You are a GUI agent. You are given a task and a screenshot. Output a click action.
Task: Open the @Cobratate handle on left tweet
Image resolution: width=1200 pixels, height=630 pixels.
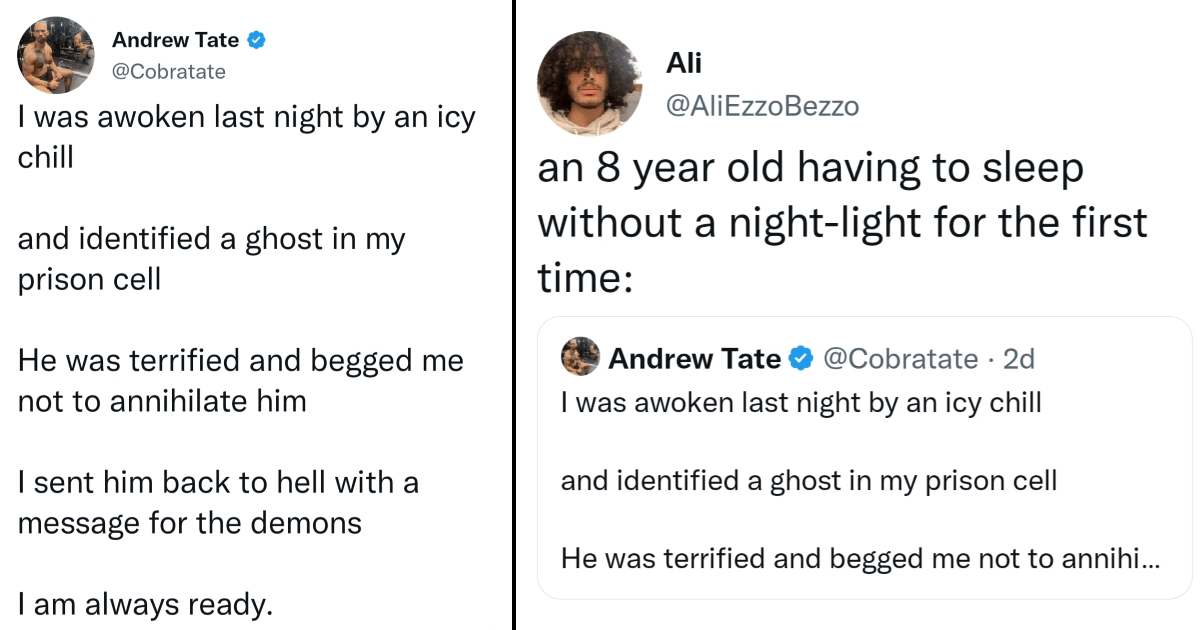click(169, 71)
